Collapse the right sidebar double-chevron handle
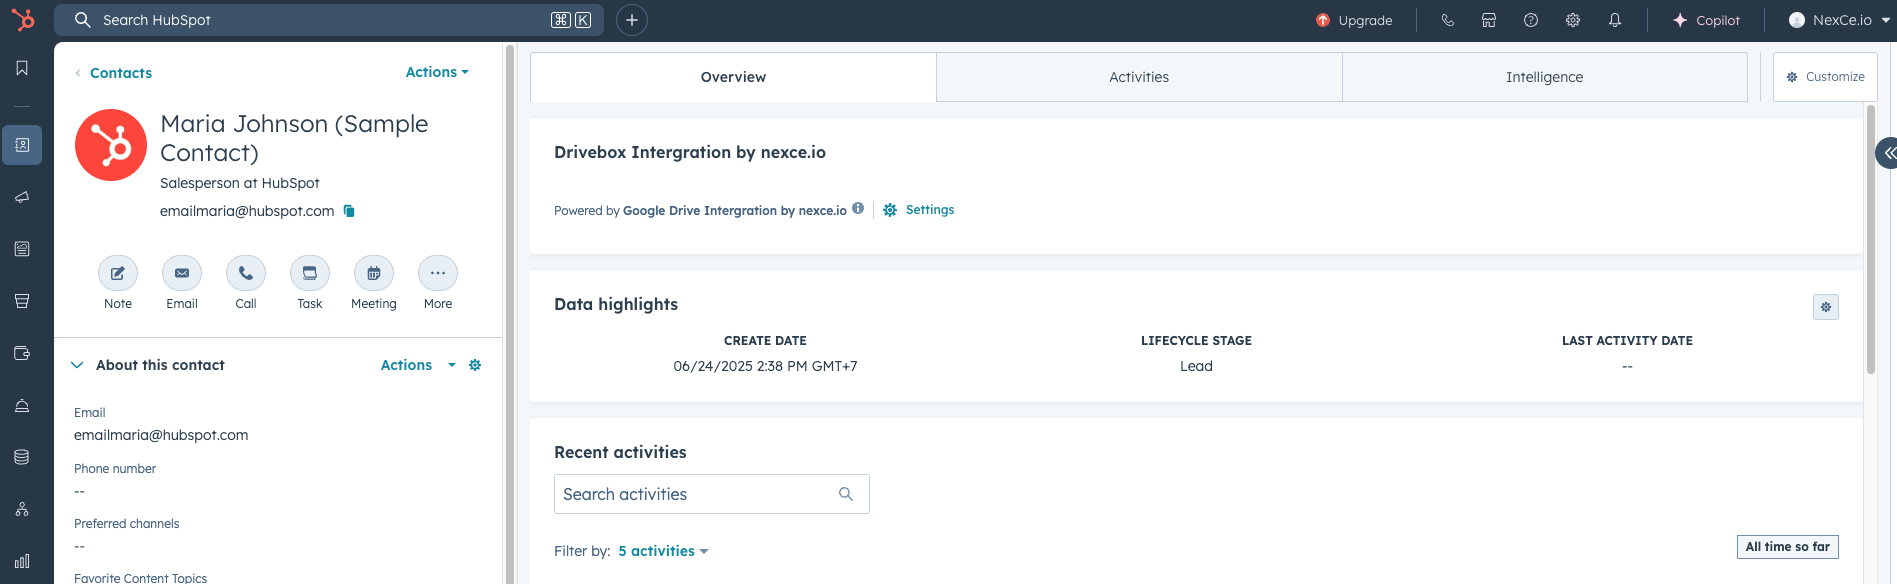Viewport: 1897px width, 584px height. click(x=1888, y=153)
